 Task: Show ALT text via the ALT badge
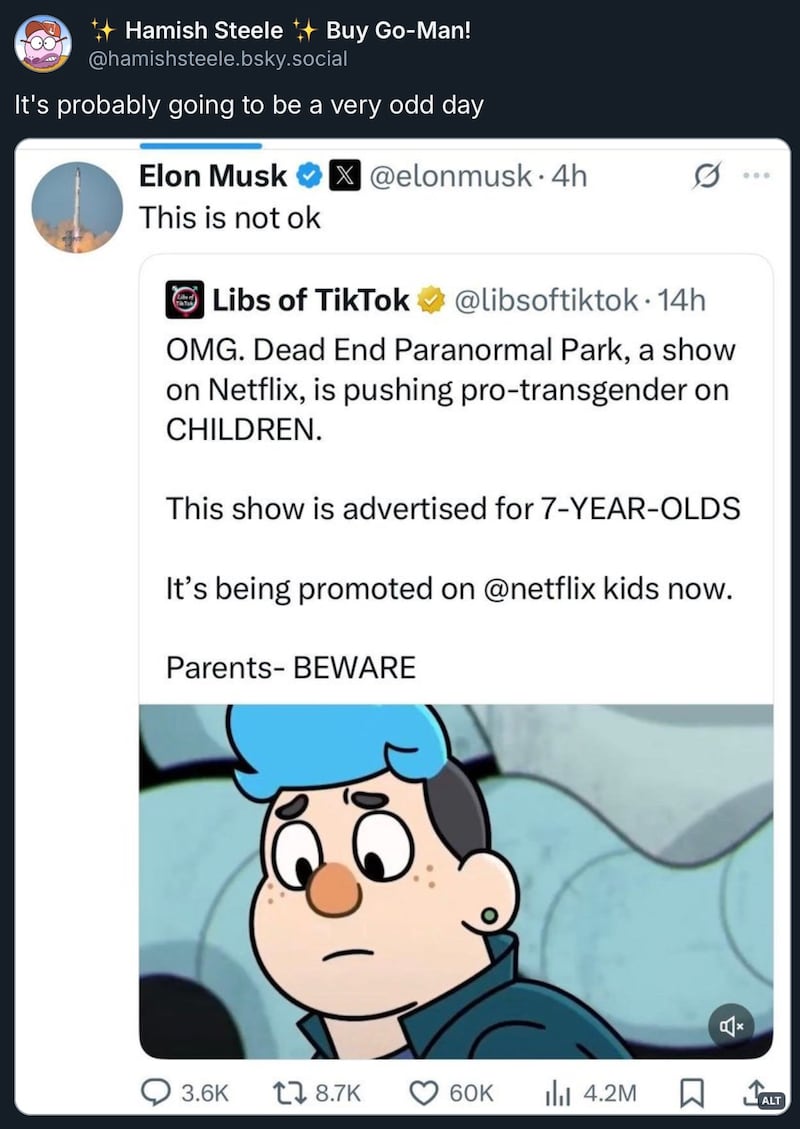pyautogui.click(x=769, y=1100)
